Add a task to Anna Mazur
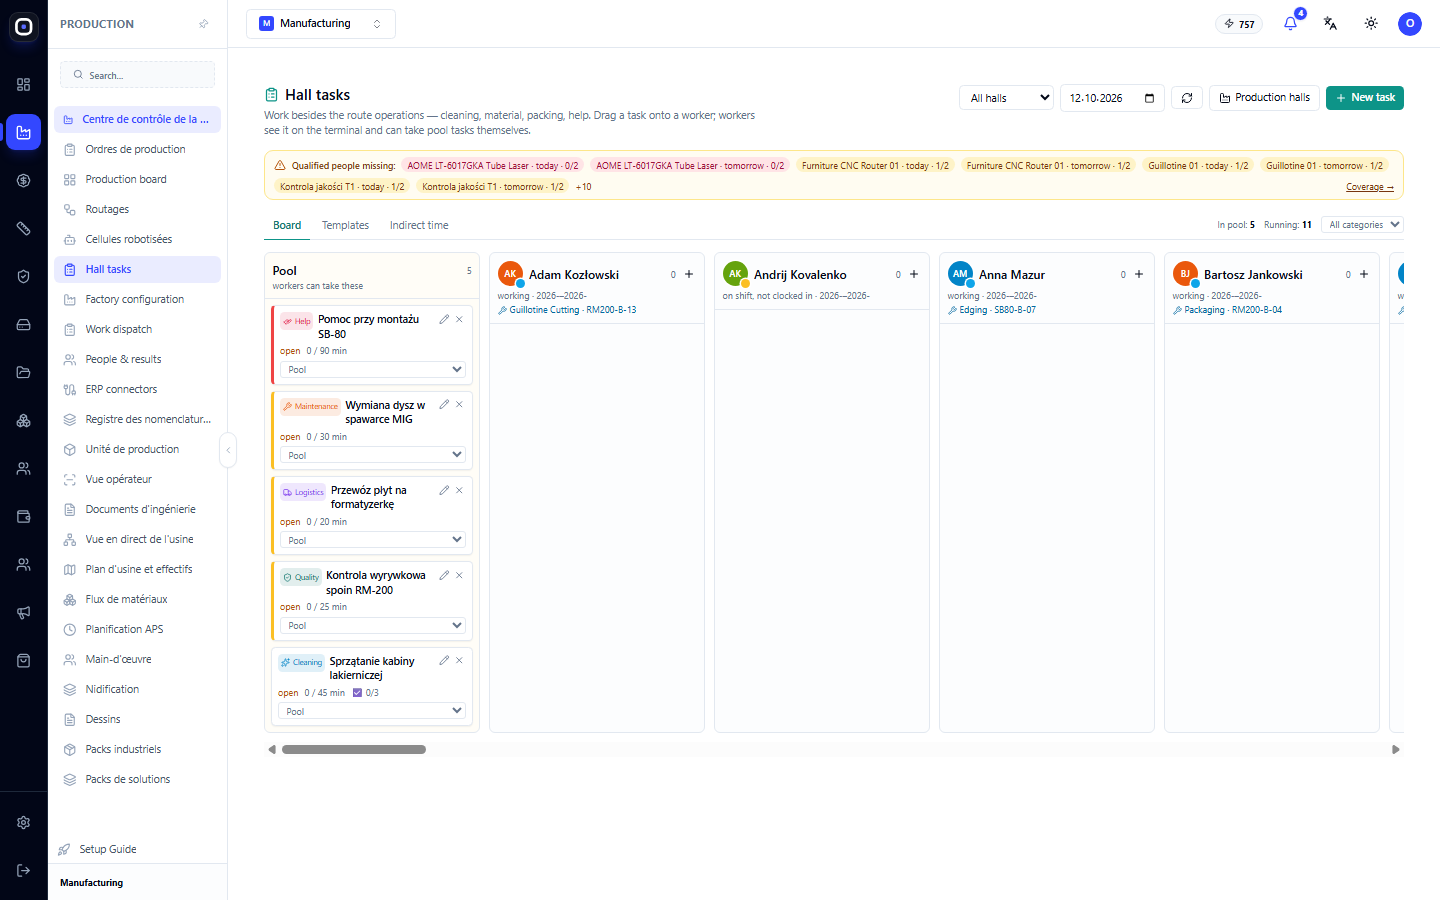The height and width of the screenshot is (900, 1440). [x=1139, y=274]
